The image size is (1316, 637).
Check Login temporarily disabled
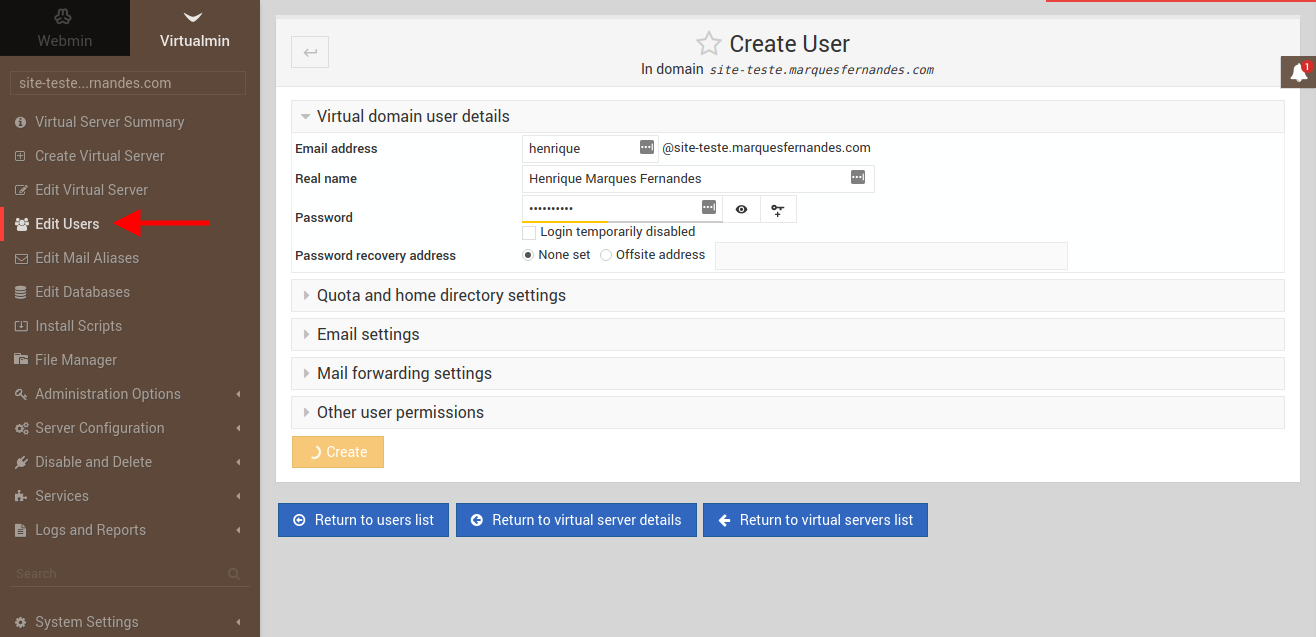529,232
